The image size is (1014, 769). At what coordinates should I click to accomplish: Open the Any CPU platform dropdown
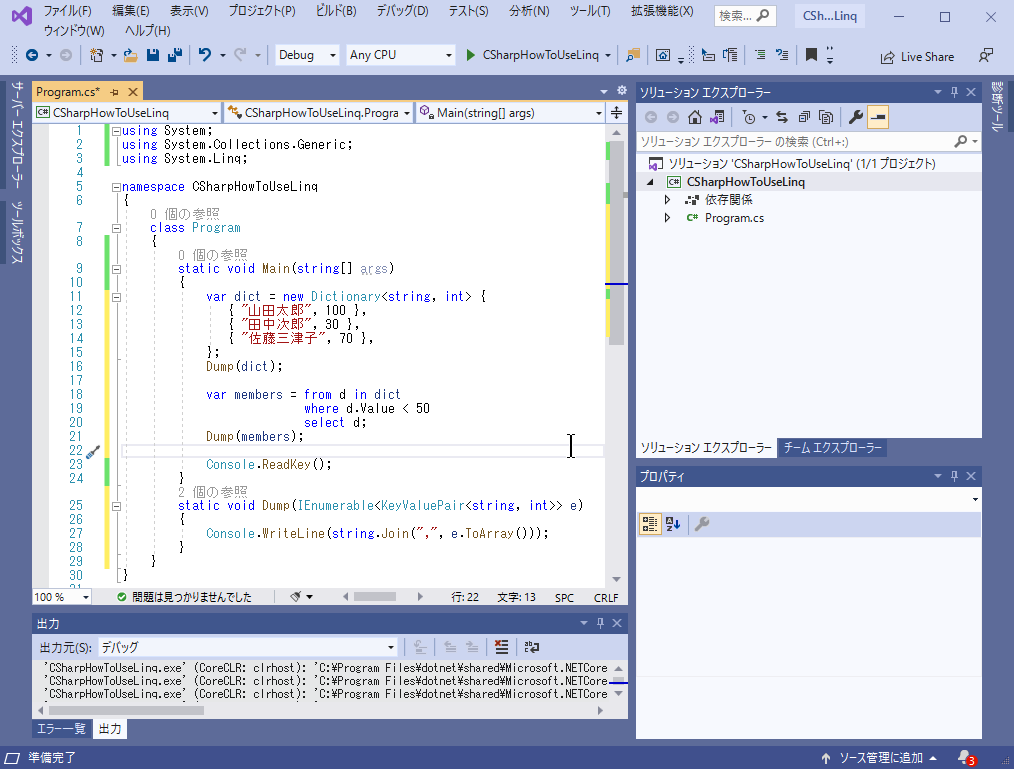(400, 55)
